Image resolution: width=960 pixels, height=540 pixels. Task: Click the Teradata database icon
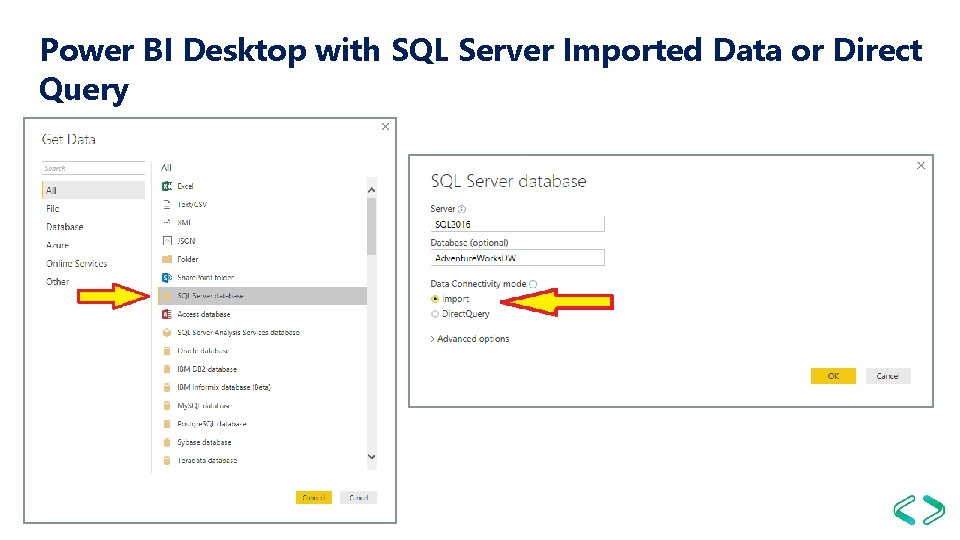pos(167,460)
